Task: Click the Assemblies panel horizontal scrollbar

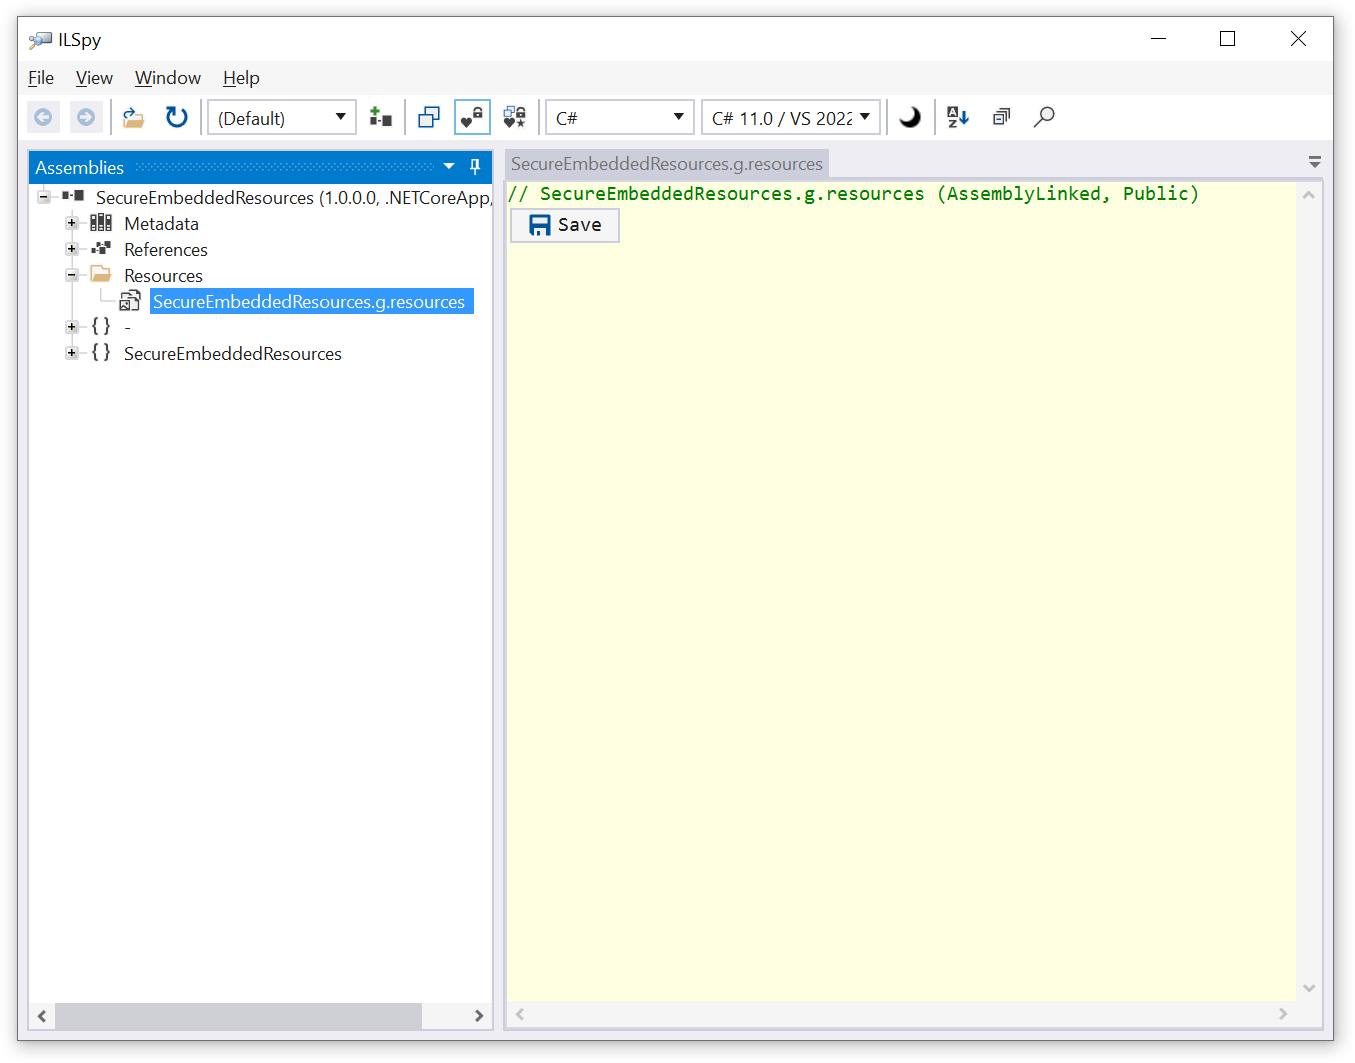Action: pyautogui.click(x=238, y=1016)
